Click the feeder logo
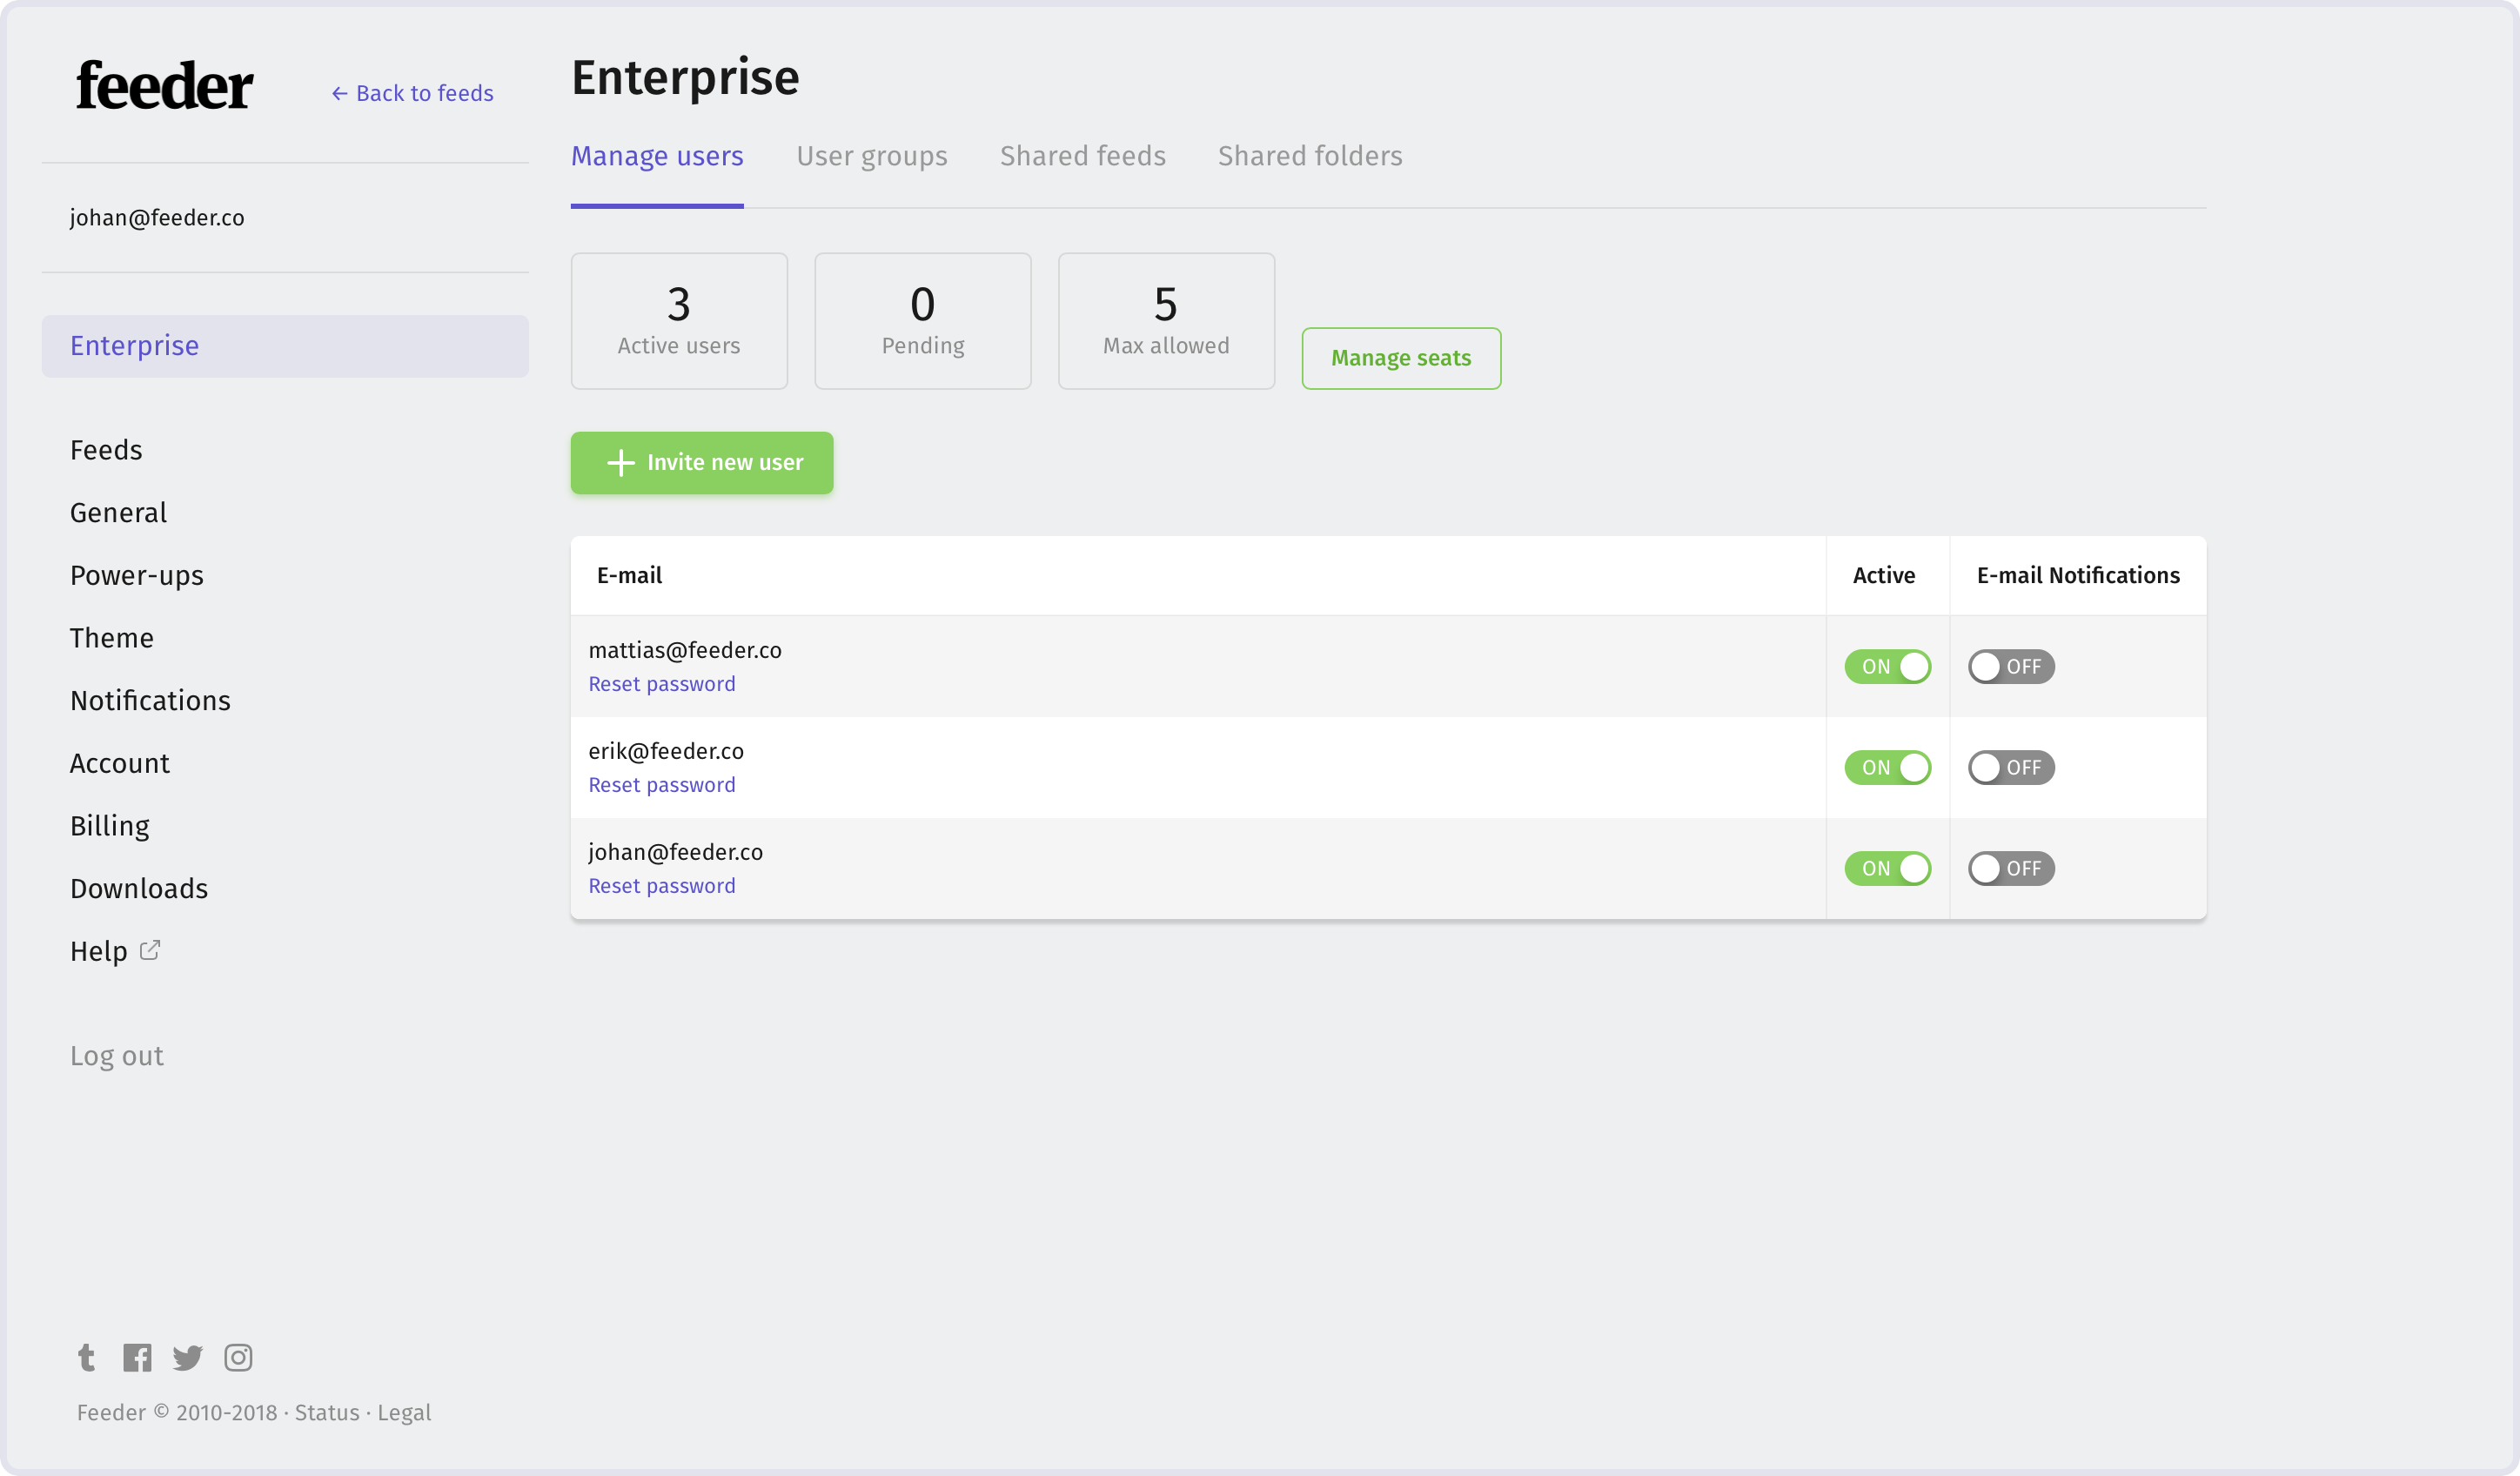The image size is (2520, 1476). point(165,85)
